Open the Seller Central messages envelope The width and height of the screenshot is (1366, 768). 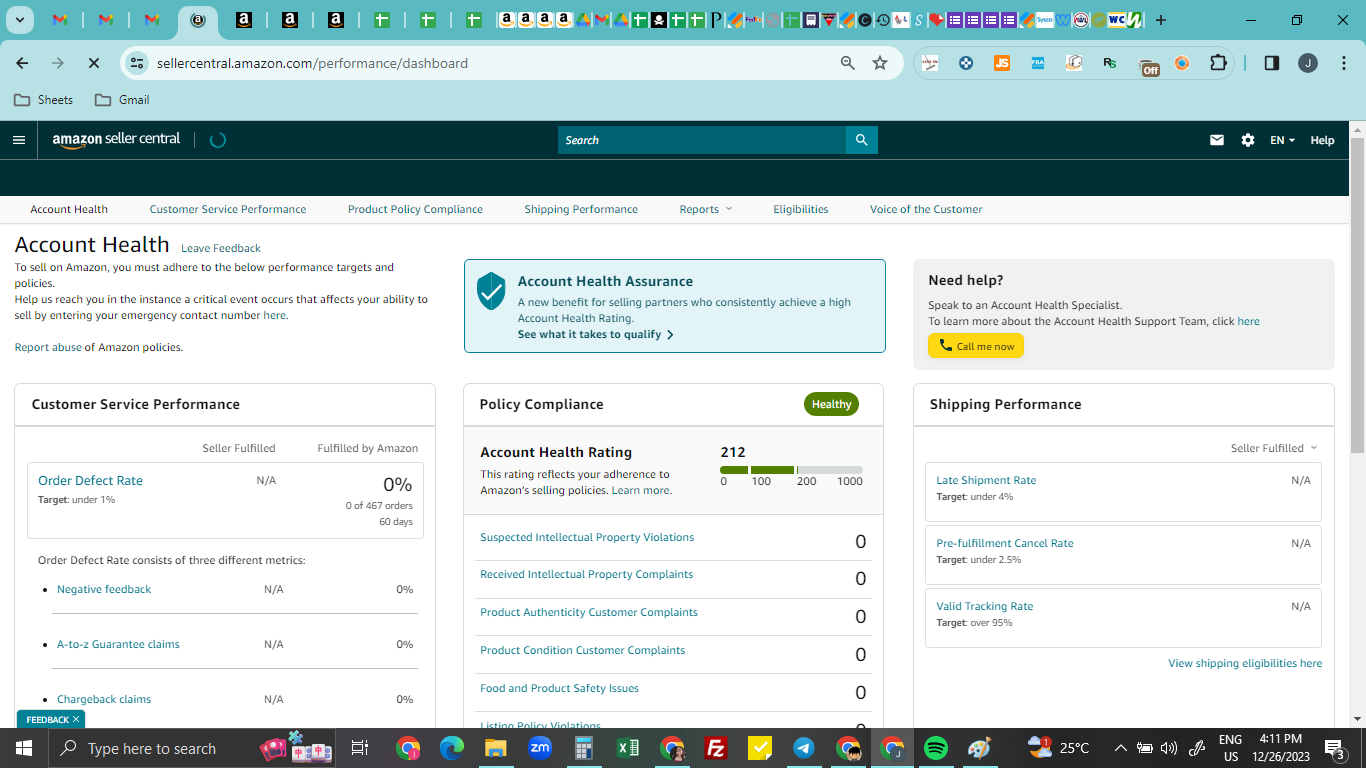click(1217, 140)
